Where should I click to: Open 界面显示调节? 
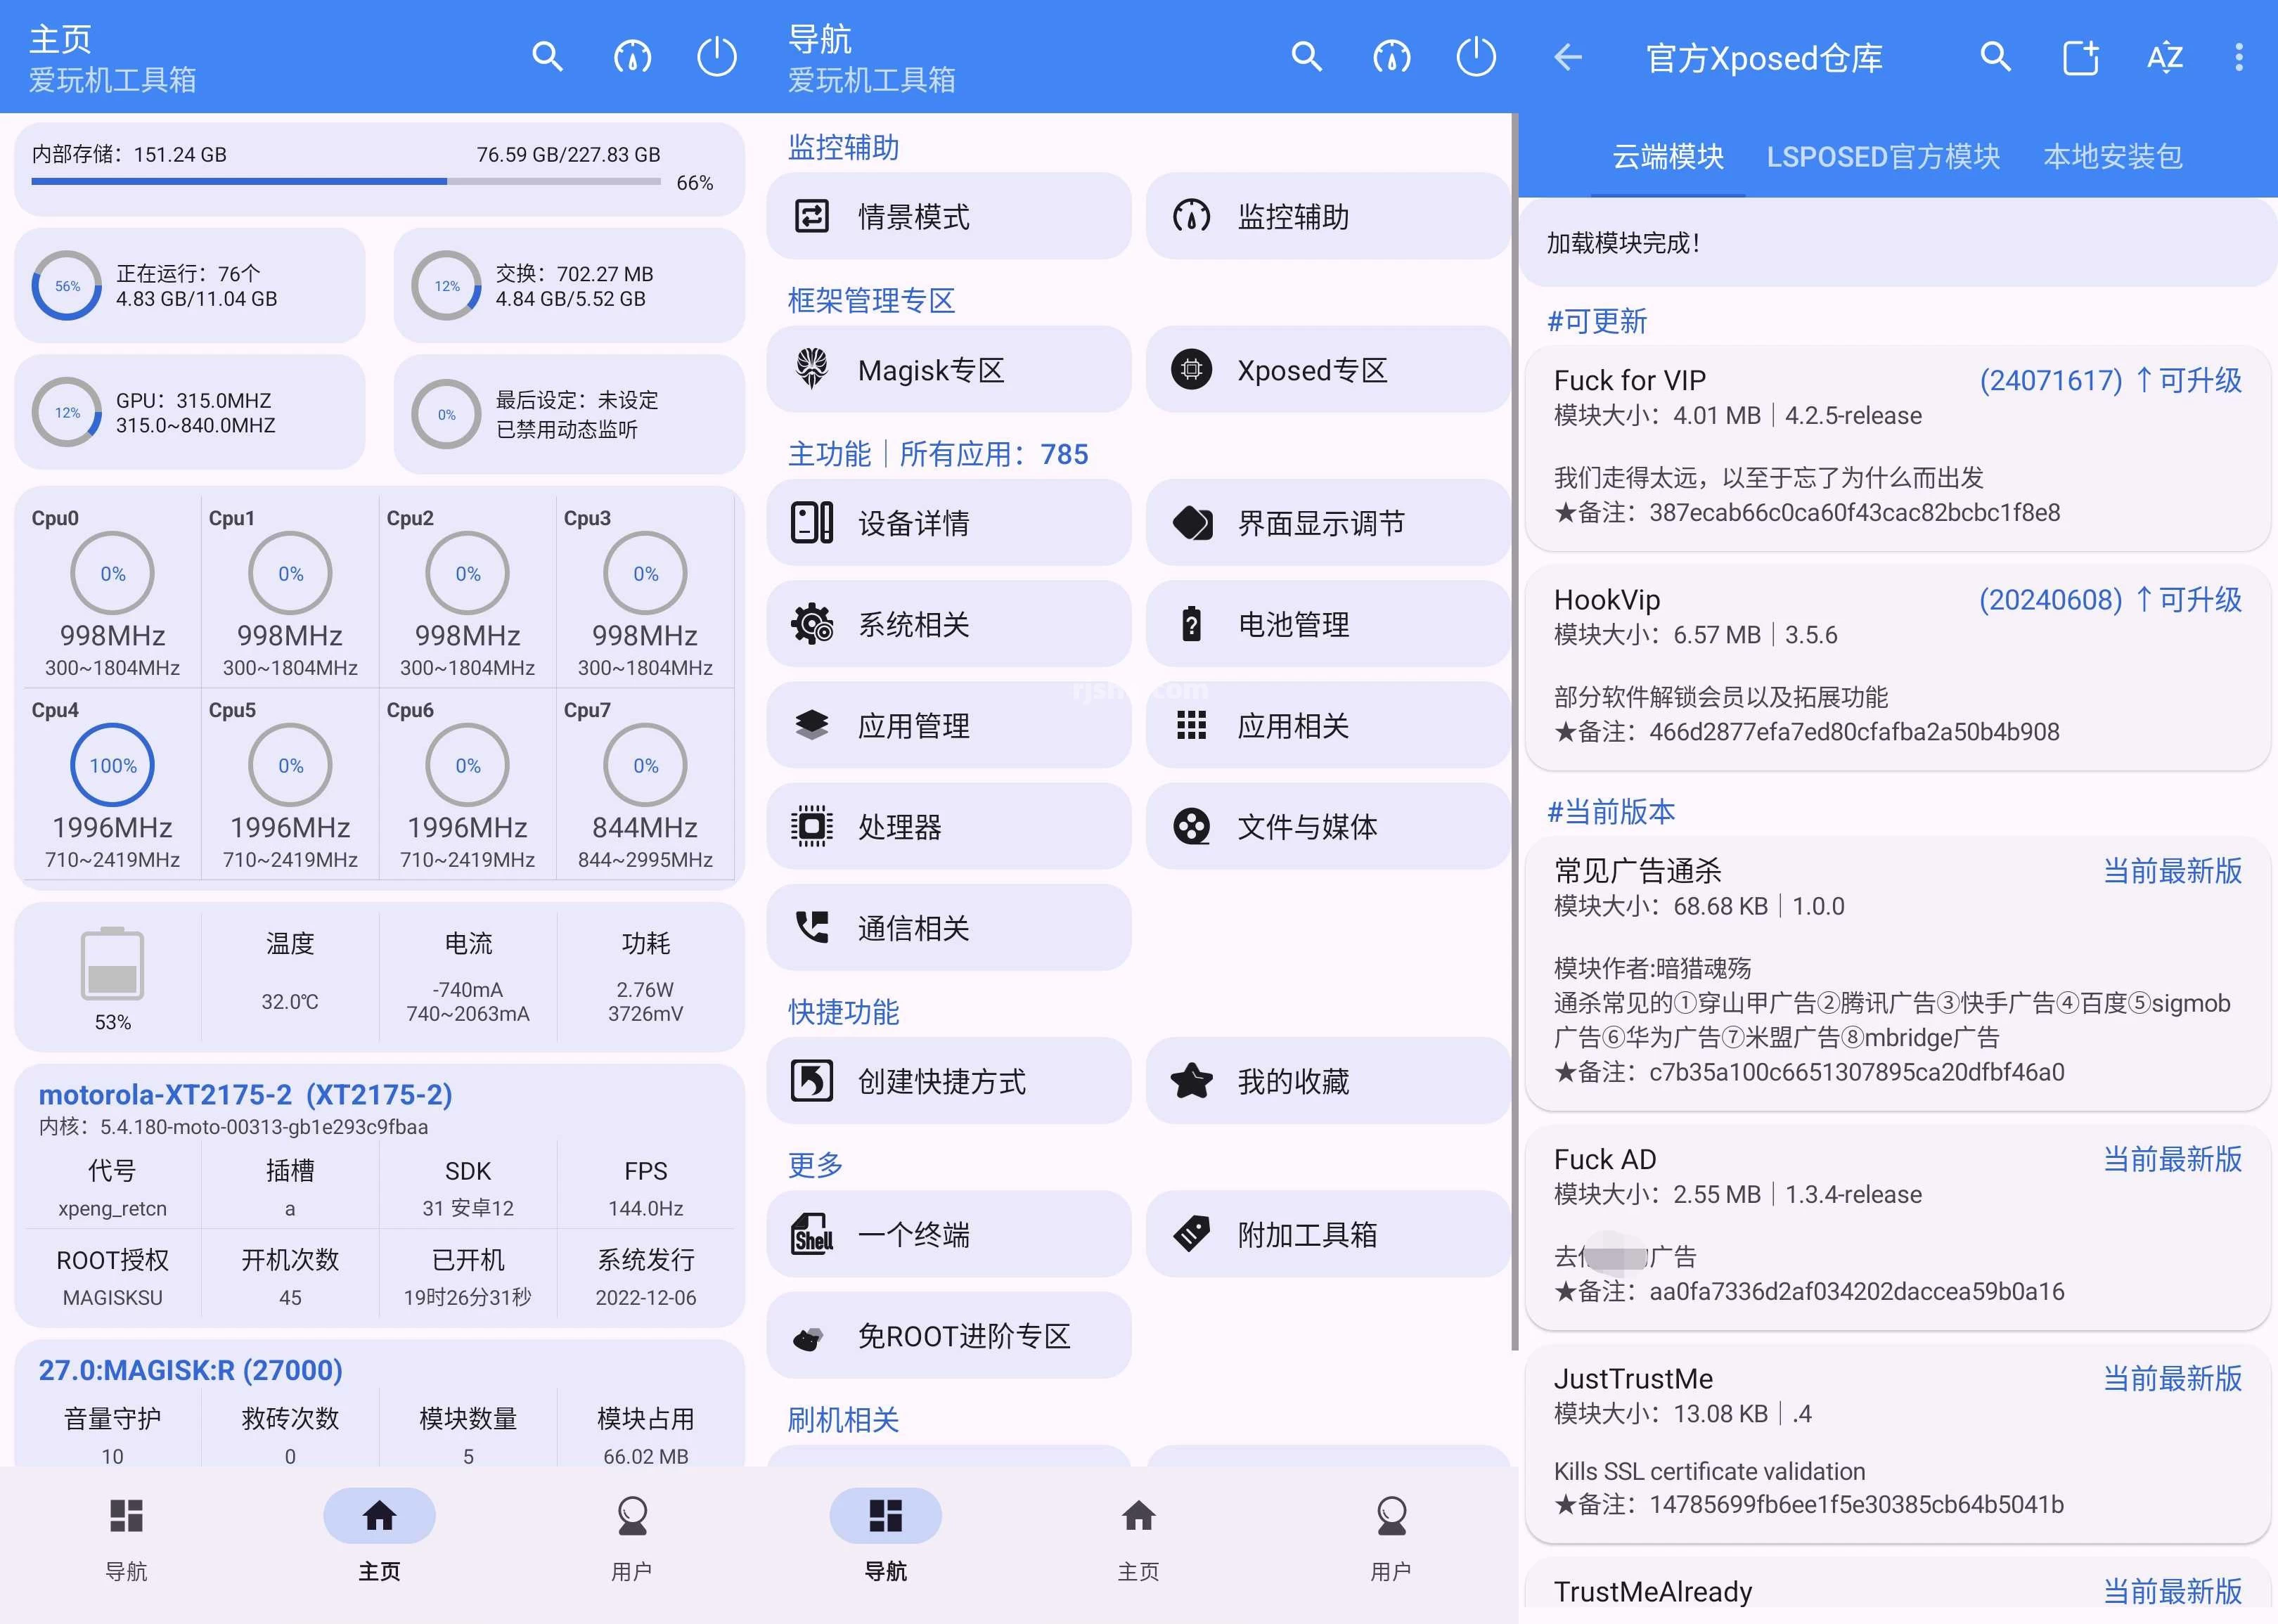point(1328,522)
